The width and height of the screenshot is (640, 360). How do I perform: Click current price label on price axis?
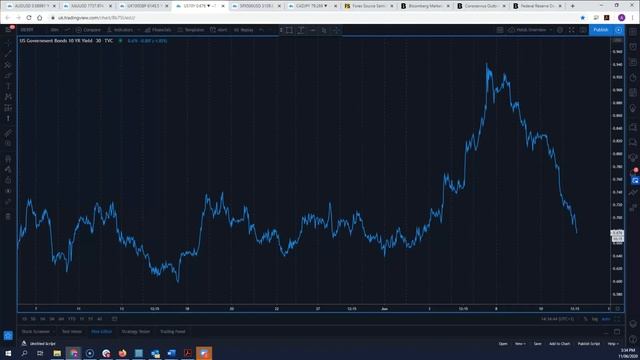click(617, 233)
